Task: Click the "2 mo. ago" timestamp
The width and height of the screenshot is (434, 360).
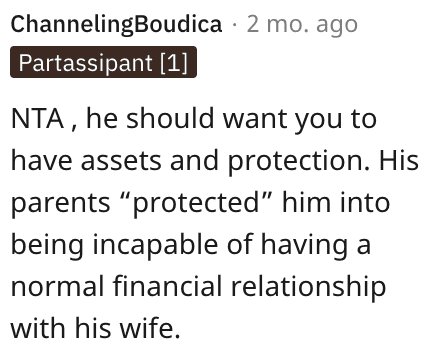Action: (302, 24)
